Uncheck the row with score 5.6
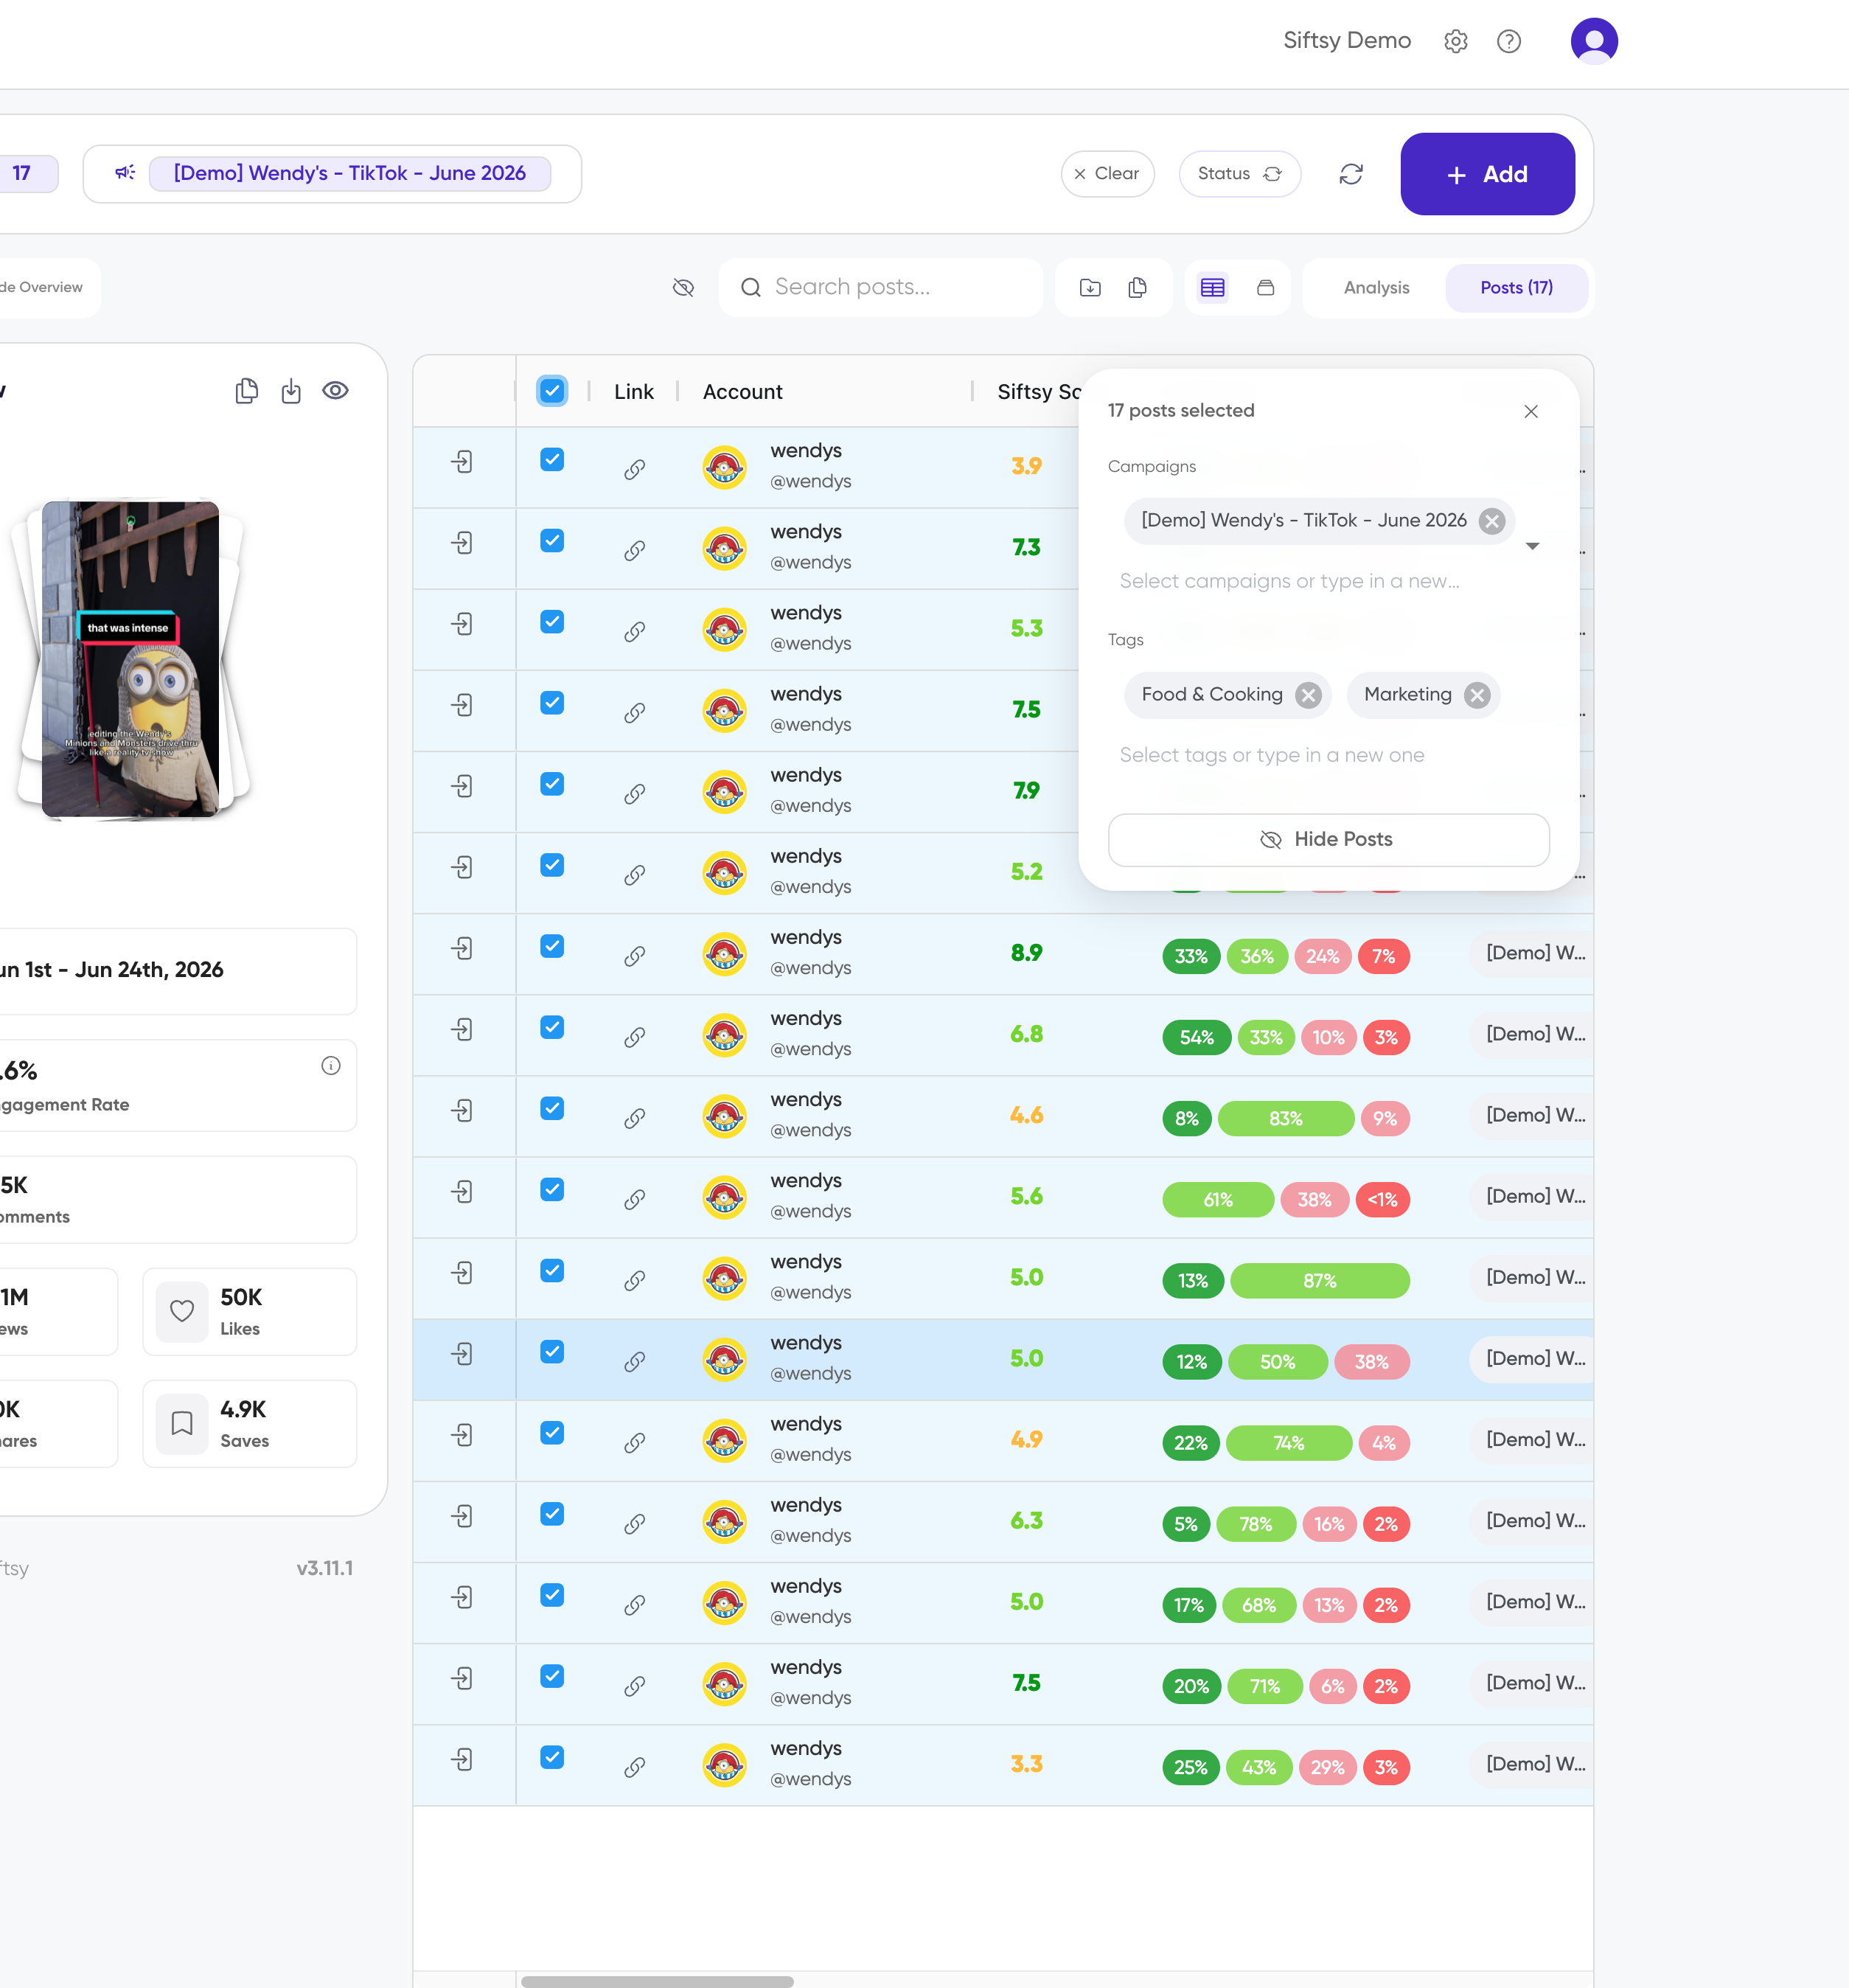 [552, 1189]
